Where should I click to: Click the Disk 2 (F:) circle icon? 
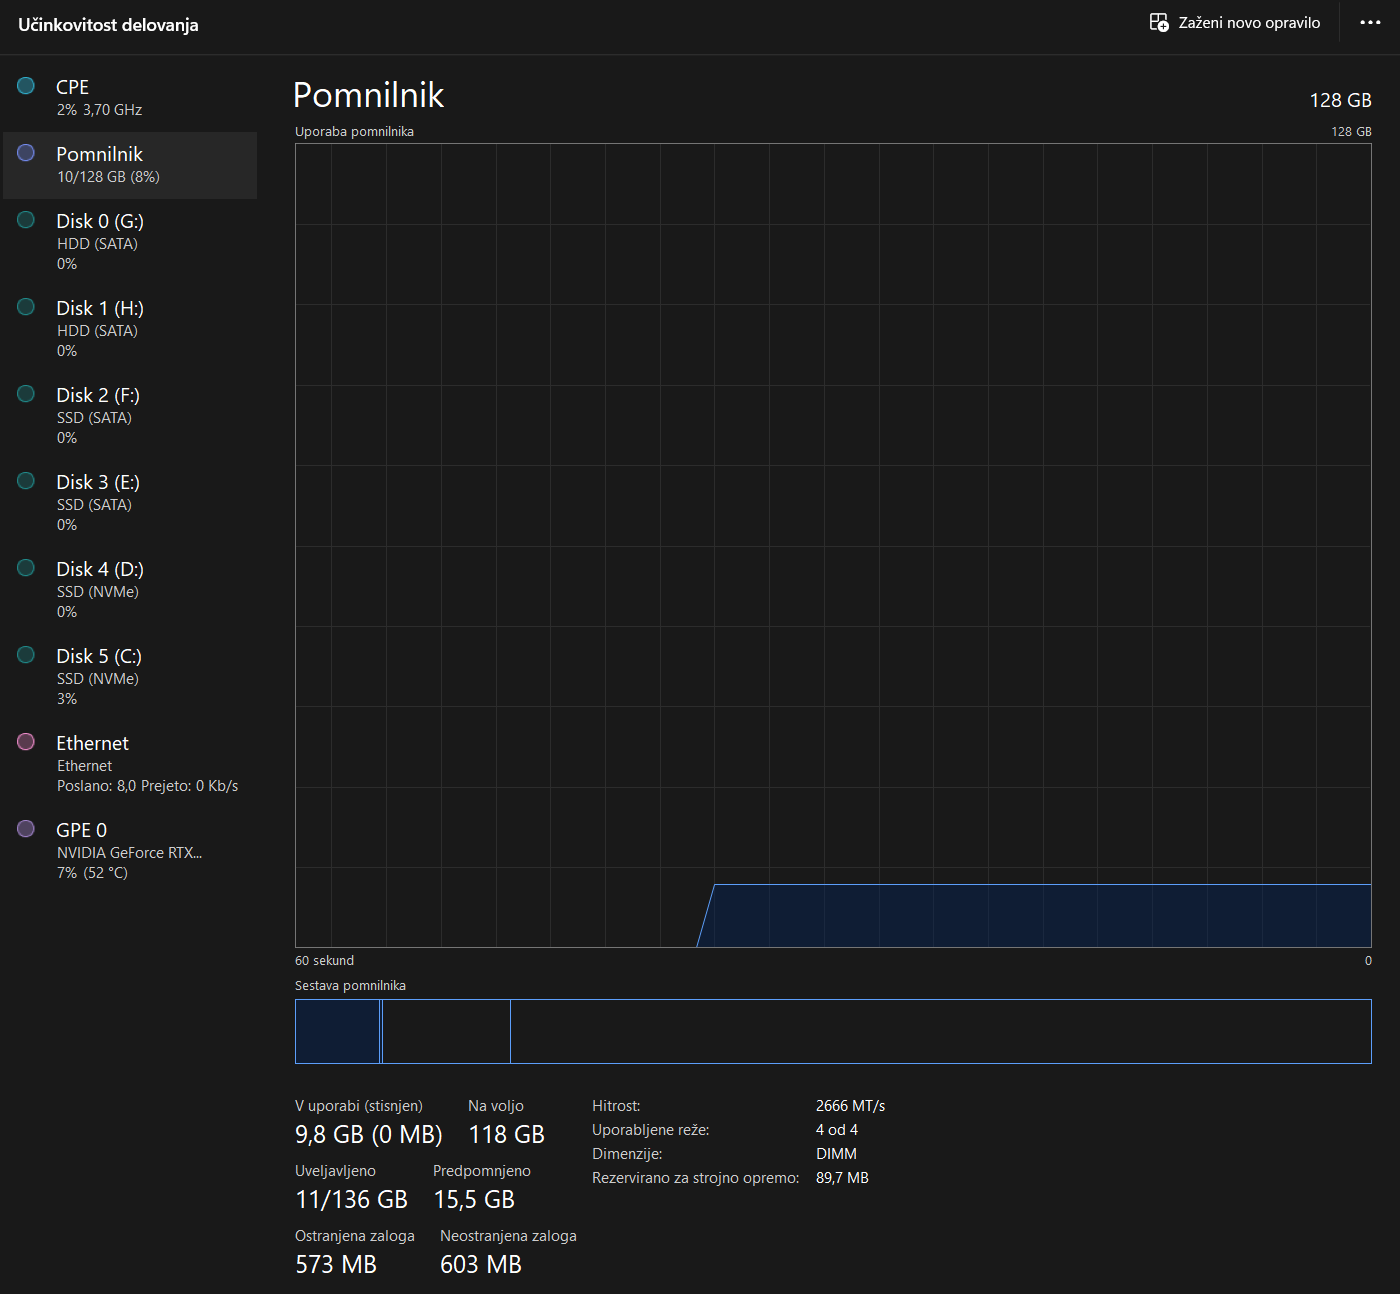point(26,394)
